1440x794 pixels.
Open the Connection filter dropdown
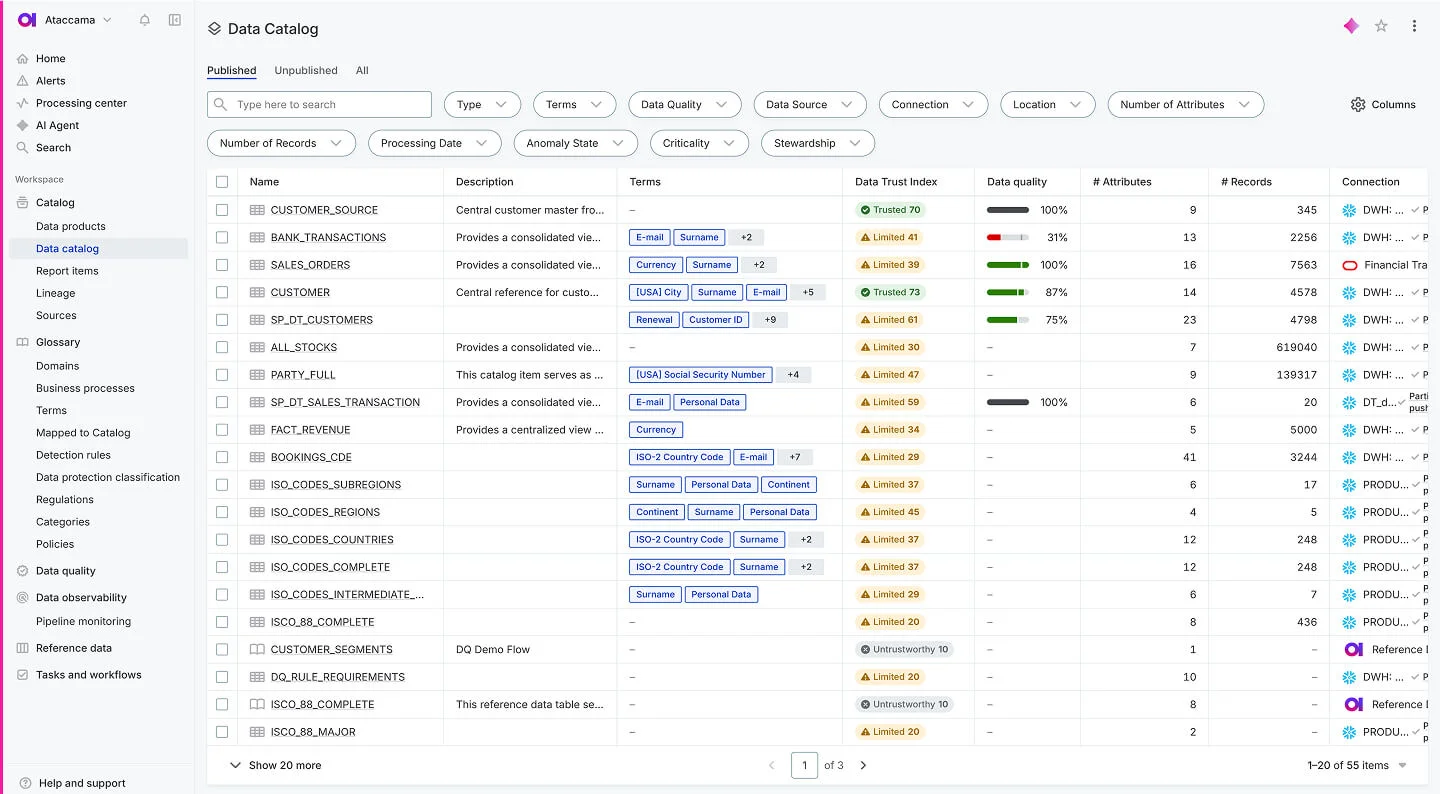[933, 104]
